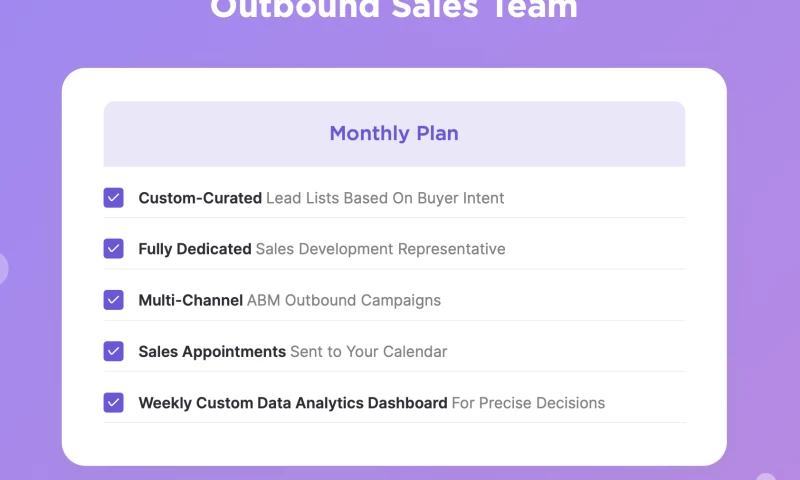The height and width of the screenshot is (480, 800).
Task: Toggle the Custom-Curated Lead Lists checkbox
Action: point(114,198)
